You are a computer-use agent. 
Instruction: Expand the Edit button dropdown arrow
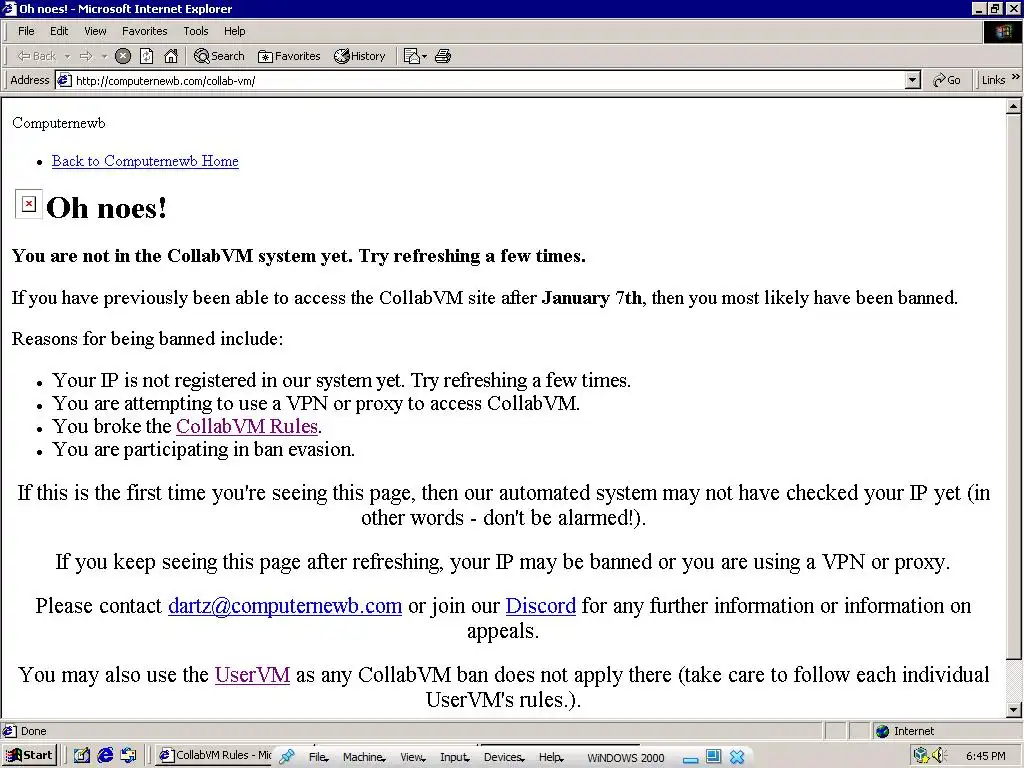[424, 56]
